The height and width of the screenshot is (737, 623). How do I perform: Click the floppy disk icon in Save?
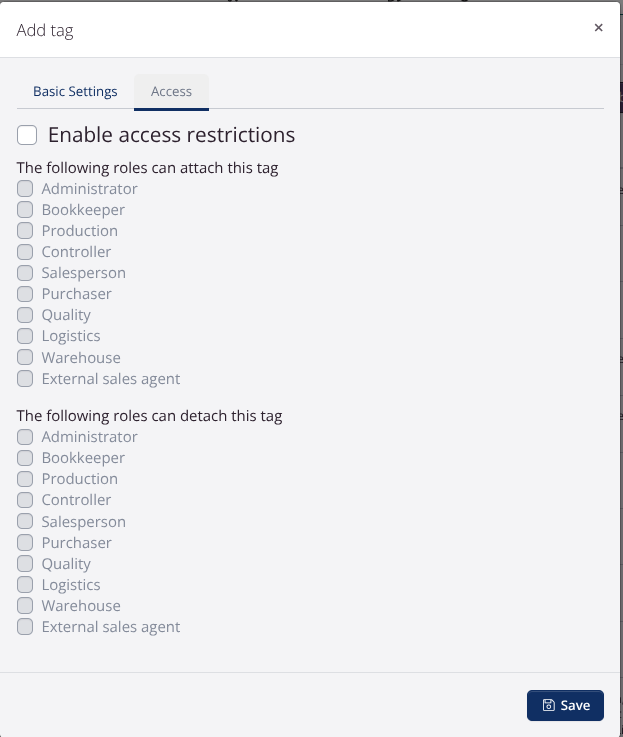pyautogui.click(x=548, y=705)
